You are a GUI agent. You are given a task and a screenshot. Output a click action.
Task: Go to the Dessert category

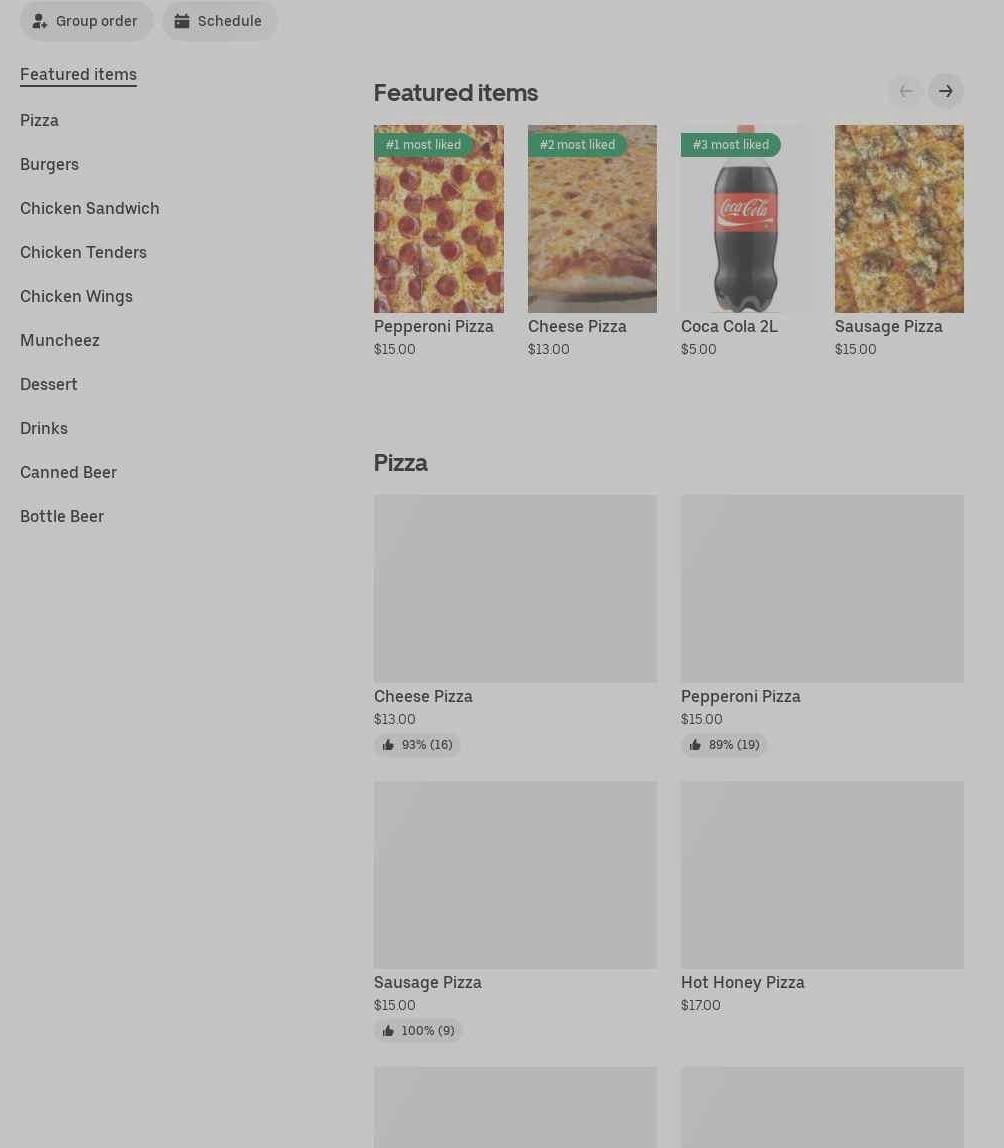pos(48,384)
